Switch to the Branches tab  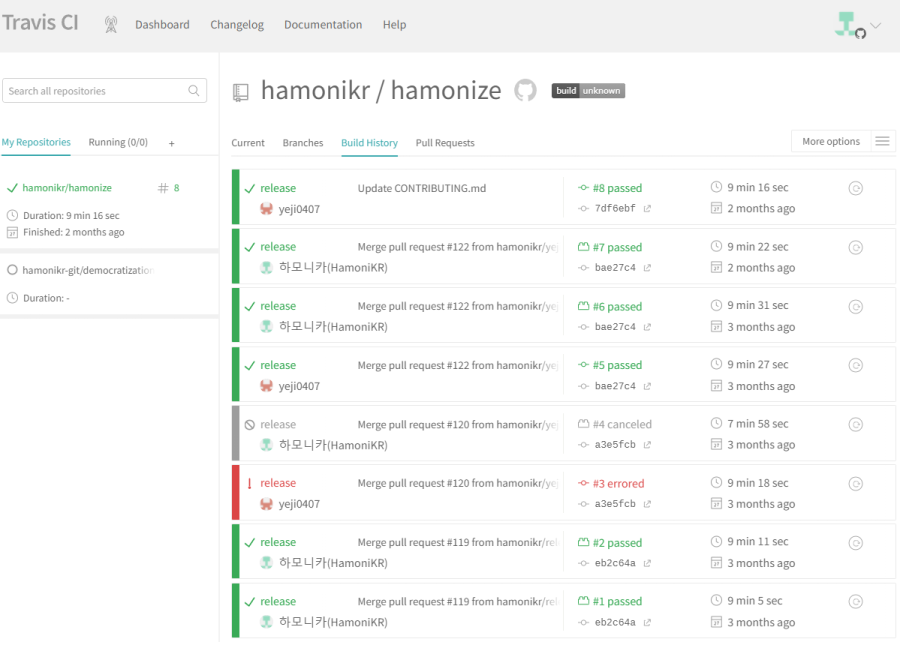[x=302, y=143]
